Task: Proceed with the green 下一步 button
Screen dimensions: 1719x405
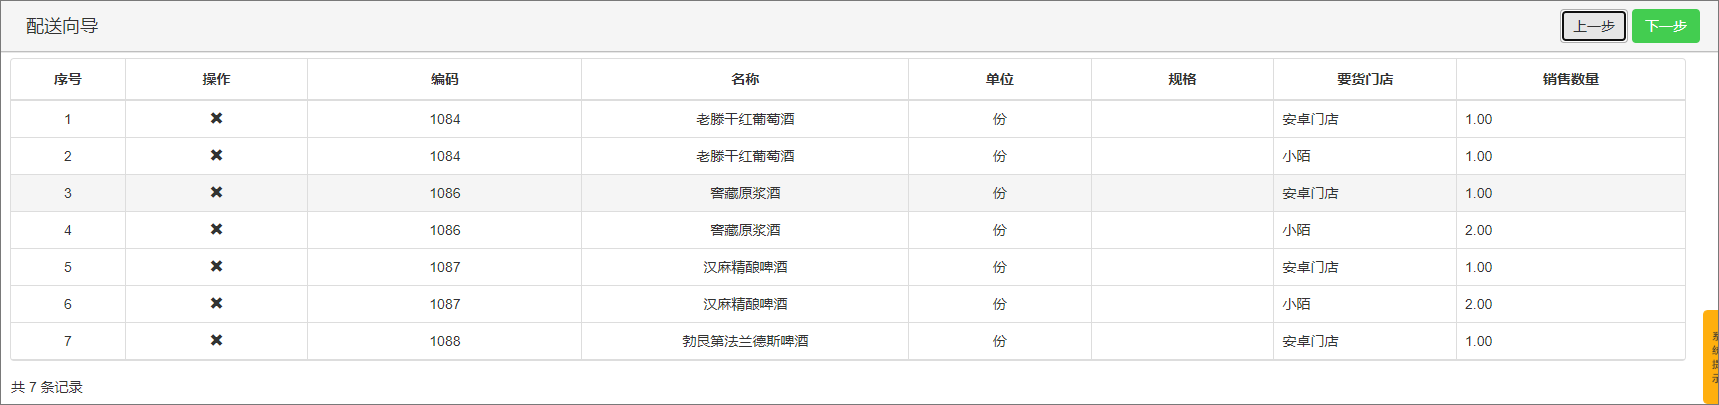Action: [x=1665, y=26]
